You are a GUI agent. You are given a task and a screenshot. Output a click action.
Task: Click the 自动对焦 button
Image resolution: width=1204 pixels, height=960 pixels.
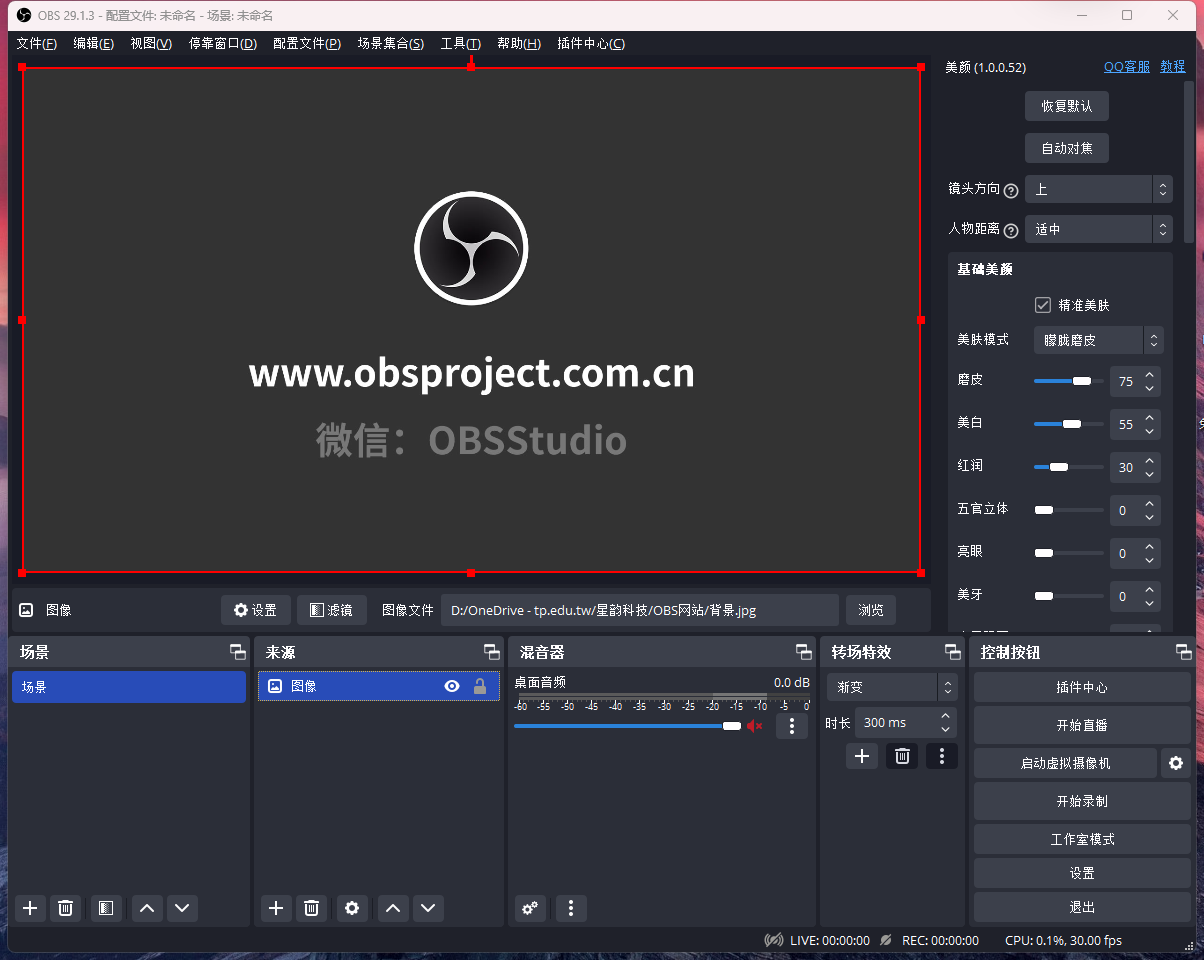coord(1067,148)
